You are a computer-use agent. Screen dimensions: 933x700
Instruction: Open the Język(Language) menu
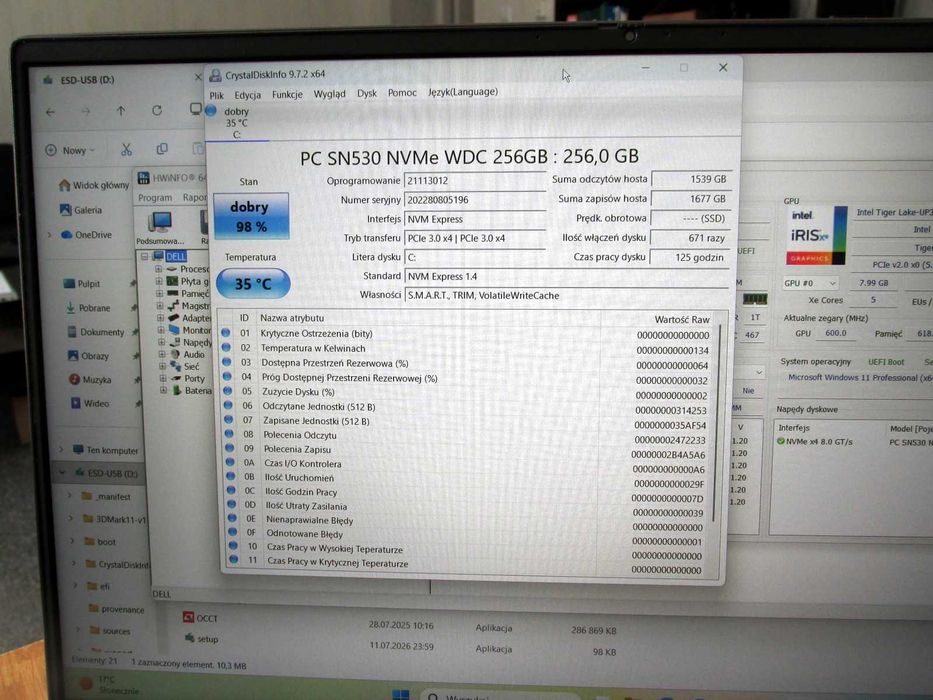463,92
